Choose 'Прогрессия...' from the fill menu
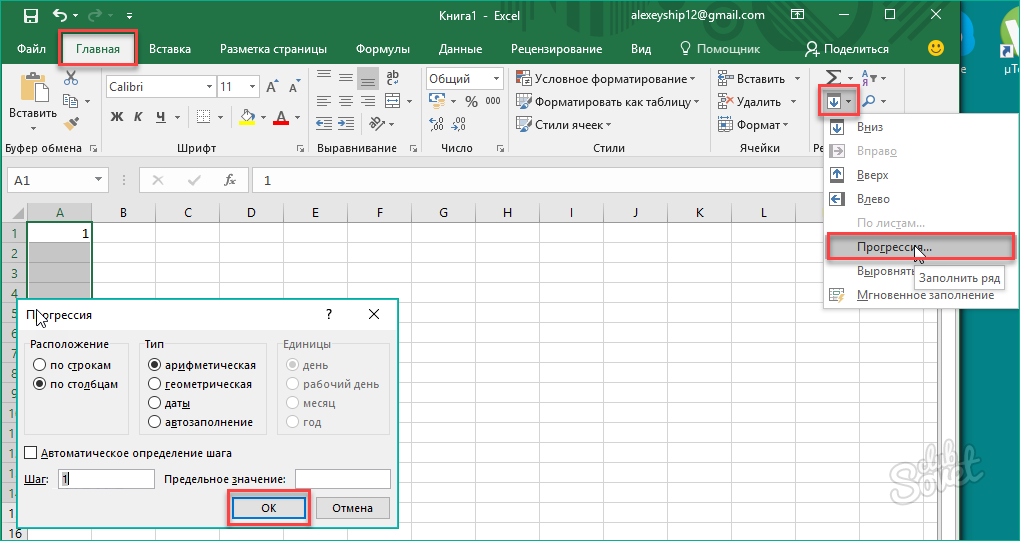Viewport: 1020px width, 541px height. pyautogui.click(x=894, y=246)
